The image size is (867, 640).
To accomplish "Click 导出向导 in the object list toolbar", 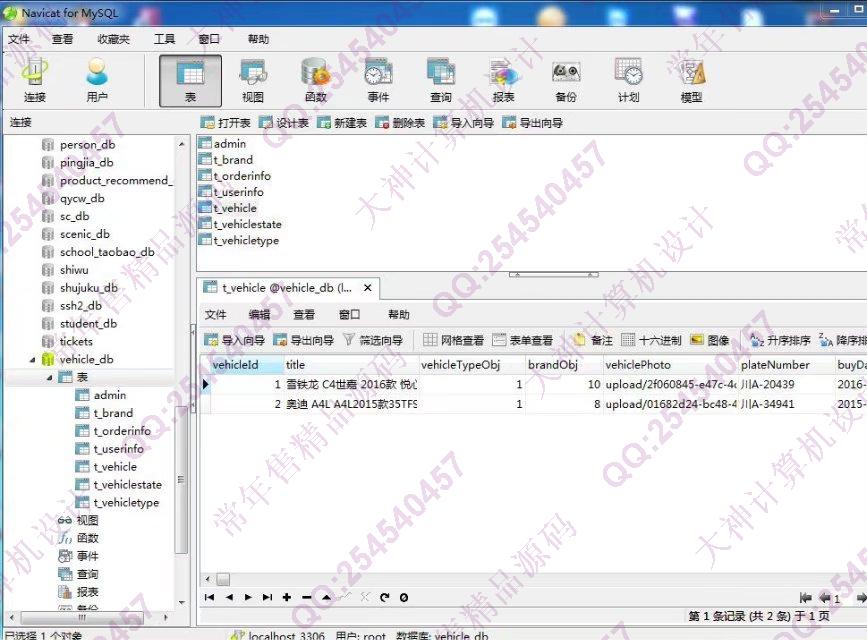I will pyautogui.click(x=532, y=123).
